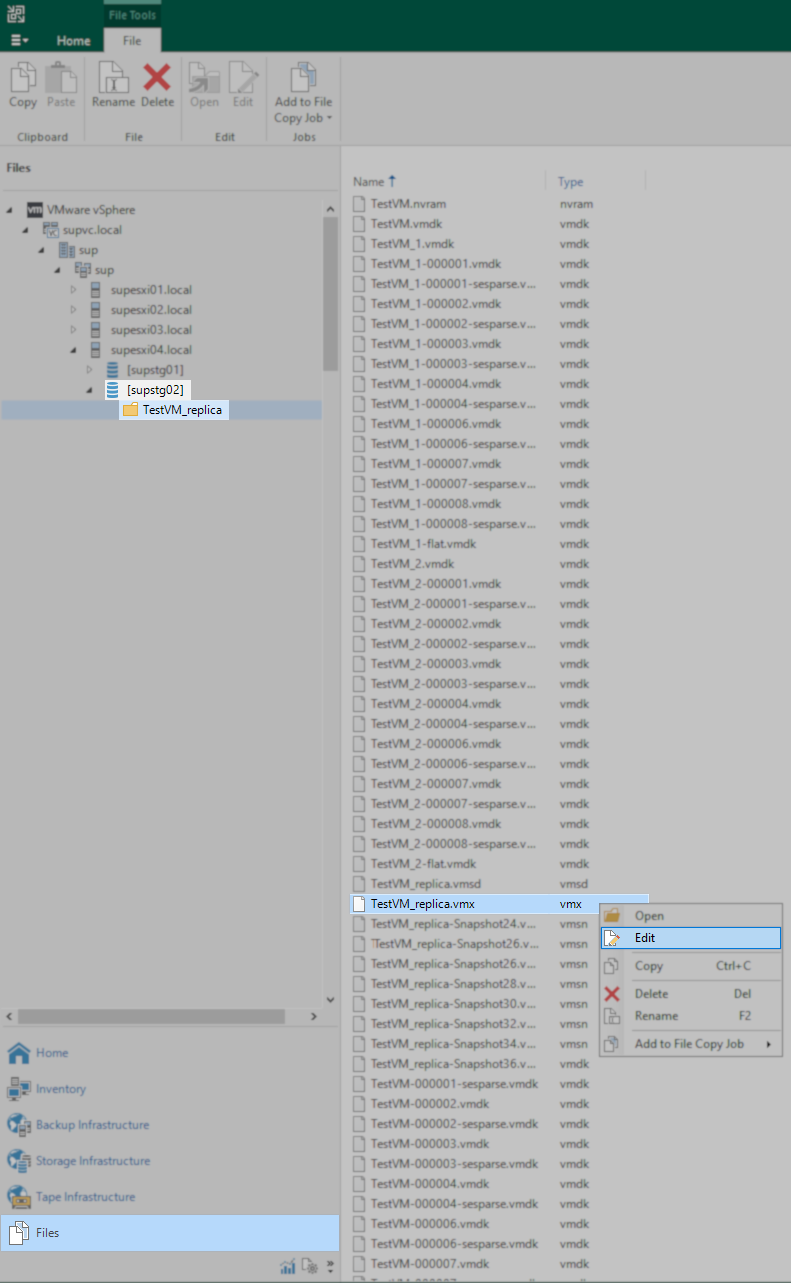Click the TestVM_1-000001.vmdk file icon
The image size is (791, 1283).
359,264
